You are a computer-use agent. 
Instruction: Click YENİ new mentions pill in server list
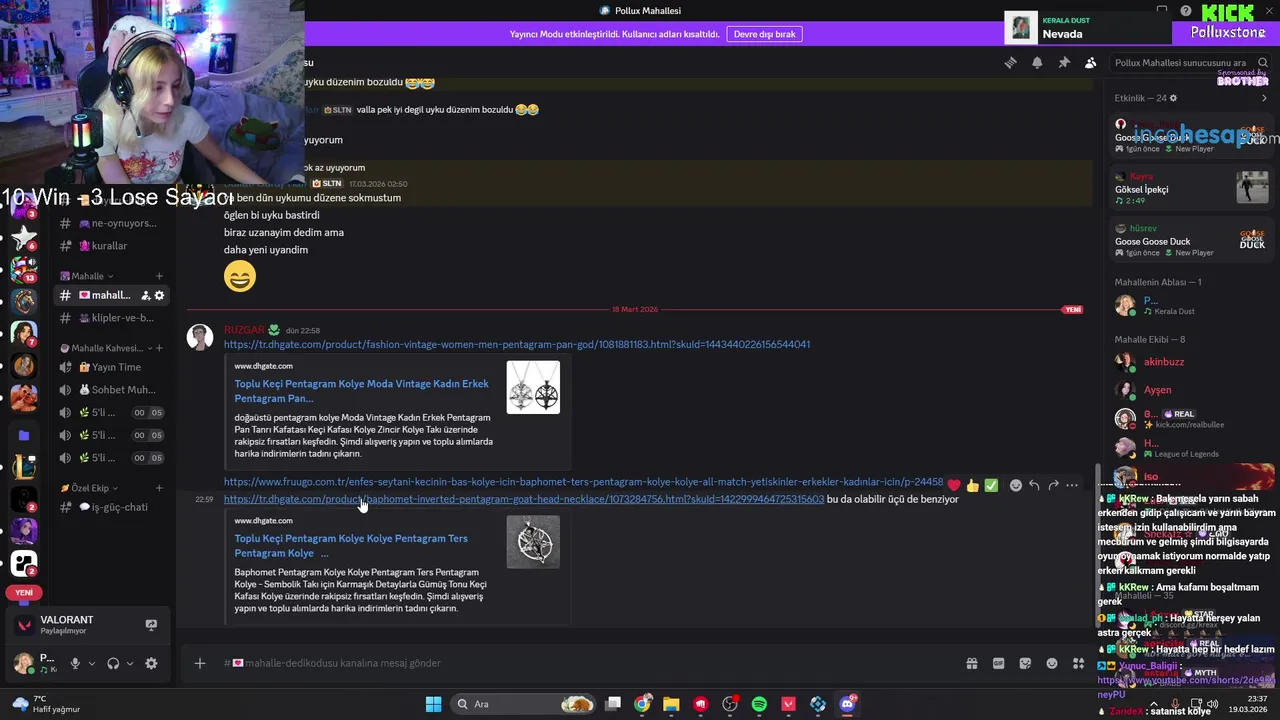(24, 592)
